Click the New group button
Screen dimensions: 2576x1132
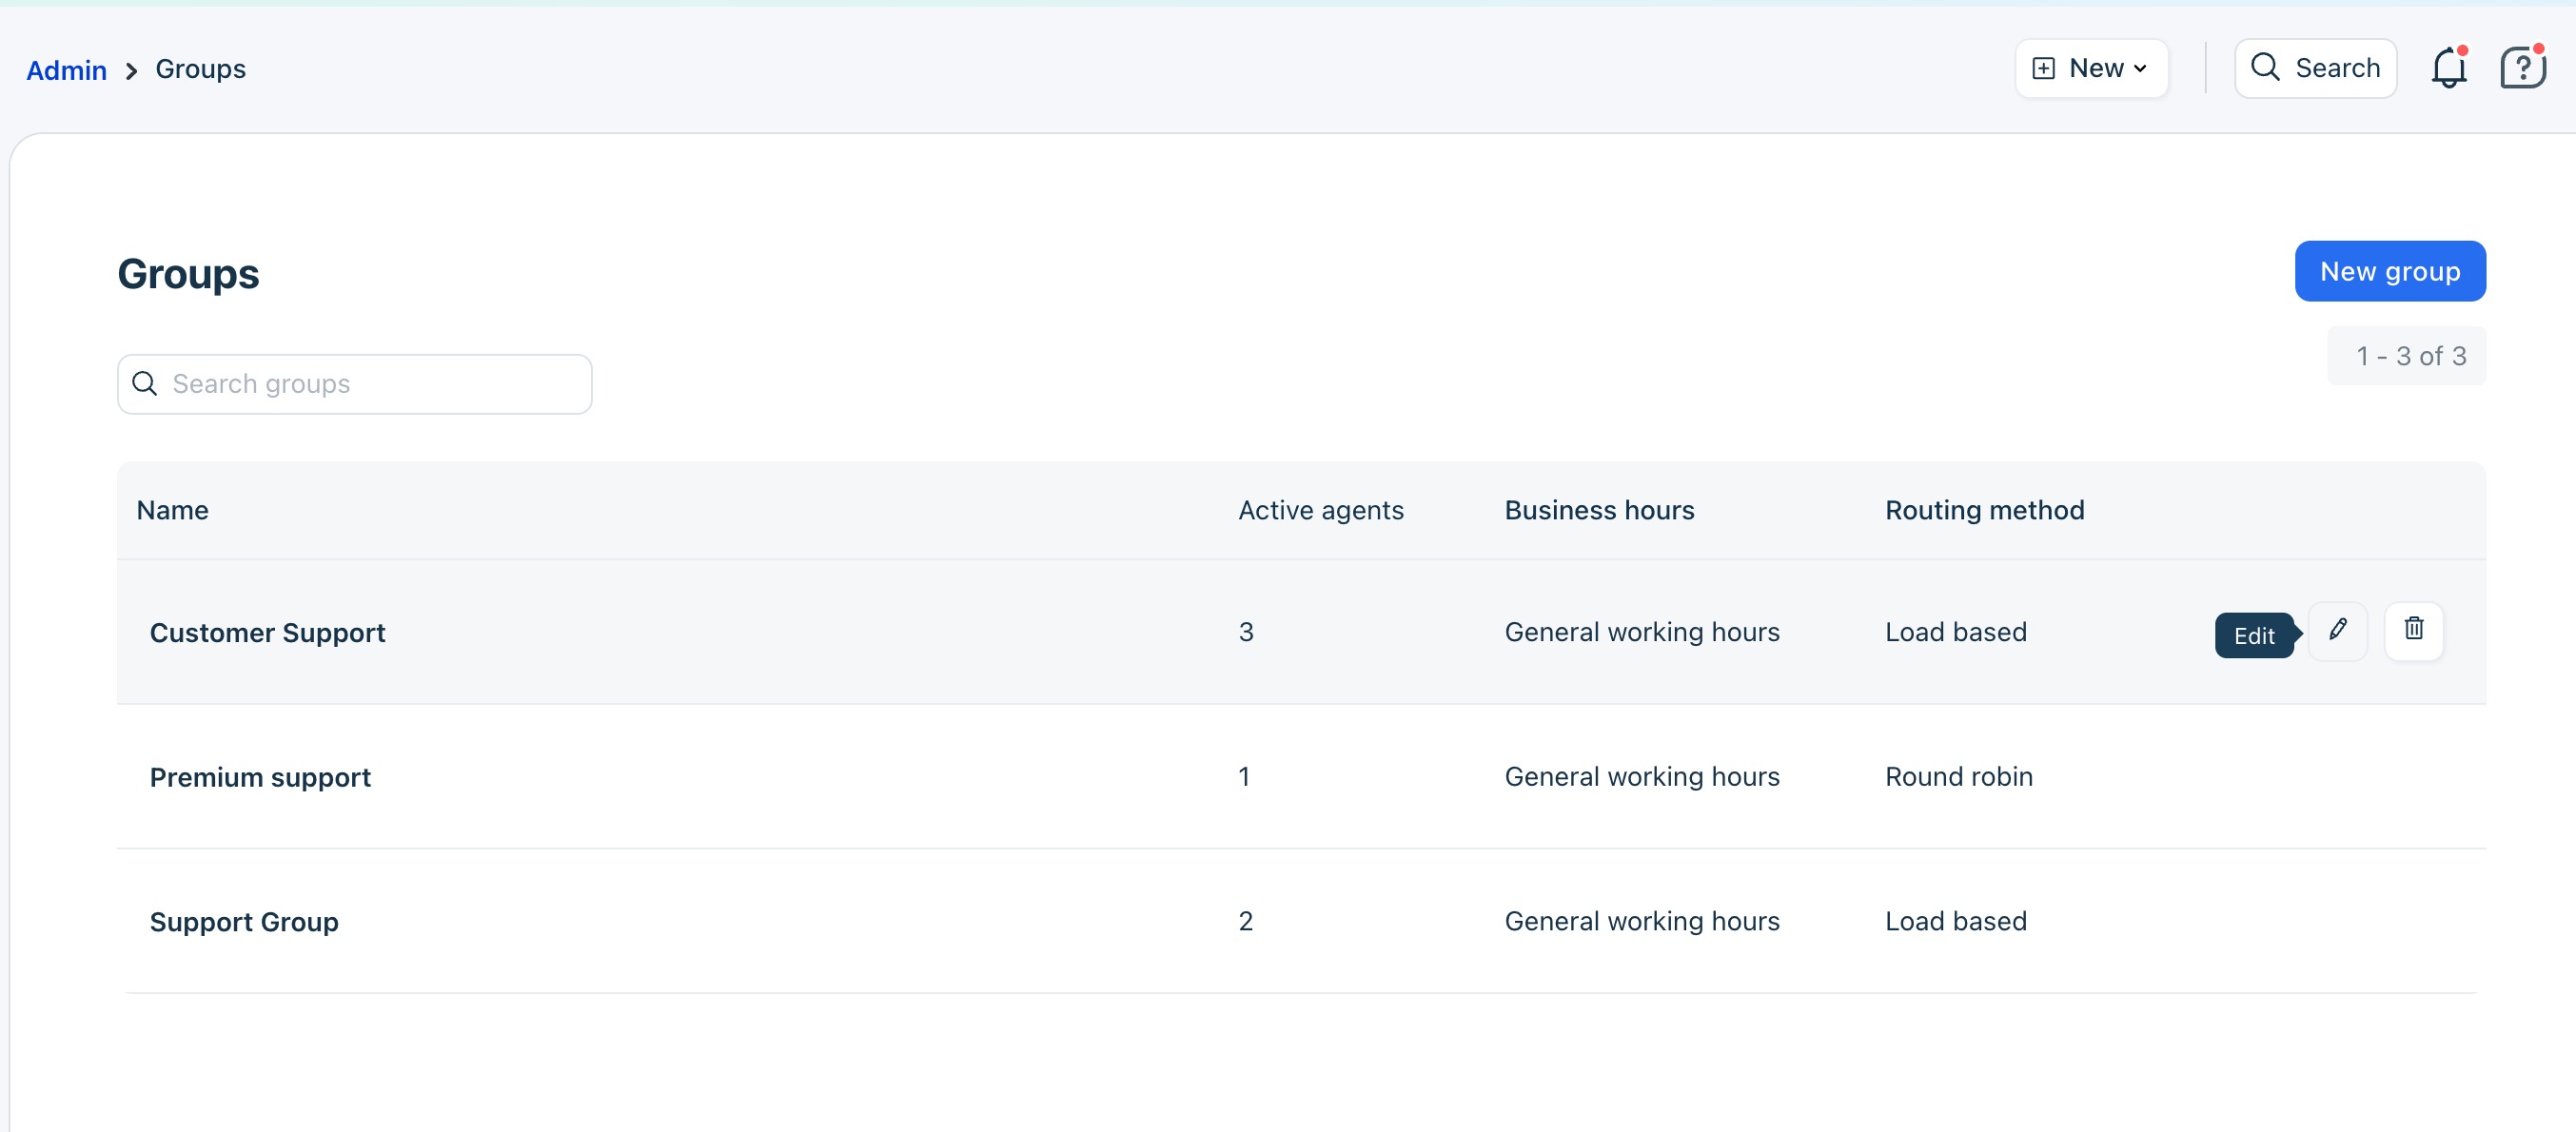pos(2389,271)
